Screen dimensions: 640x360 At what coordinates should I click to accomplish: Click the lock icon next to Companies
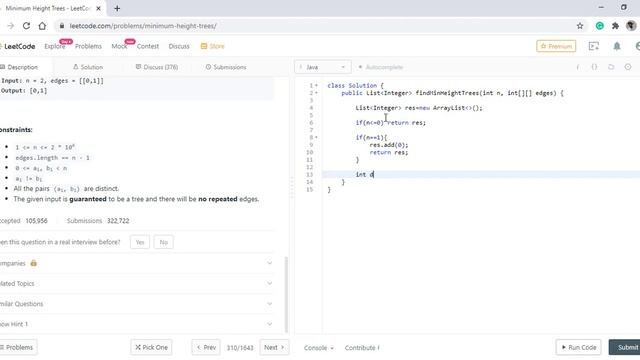(33, 263)
